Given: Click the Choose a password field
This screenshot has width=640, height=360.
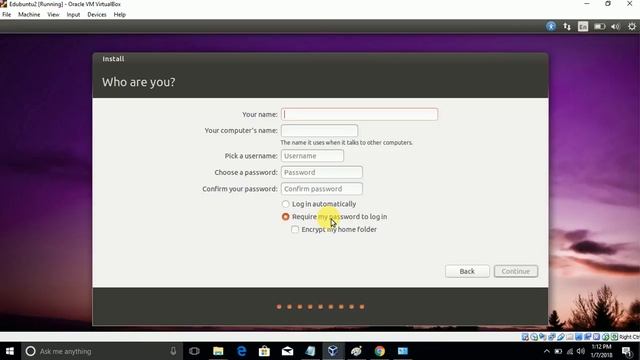Looking at the screenshot, I should [x=322, y=172].
